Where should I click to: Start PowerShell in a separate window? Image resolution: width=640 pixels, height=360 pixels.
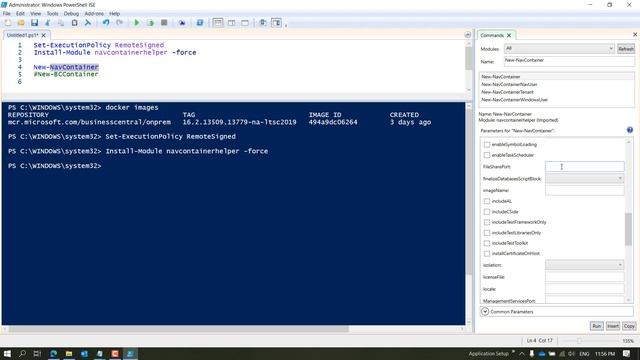pyautogui.click(x=200, y=23)
